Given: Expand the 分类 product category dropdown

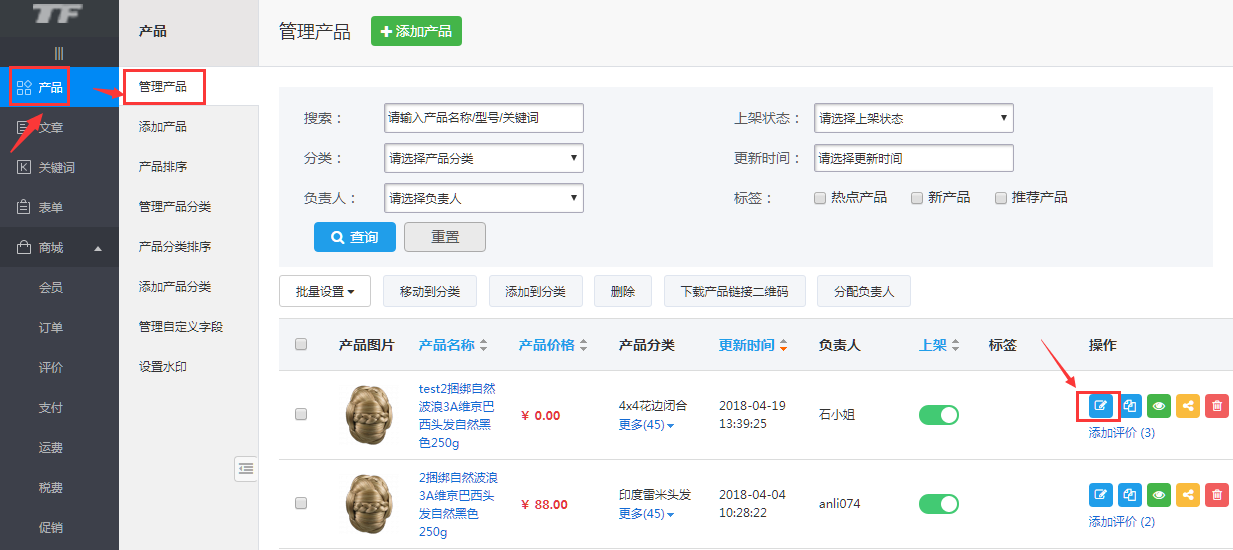Looking at the screenshot, I should pos(483,158).
